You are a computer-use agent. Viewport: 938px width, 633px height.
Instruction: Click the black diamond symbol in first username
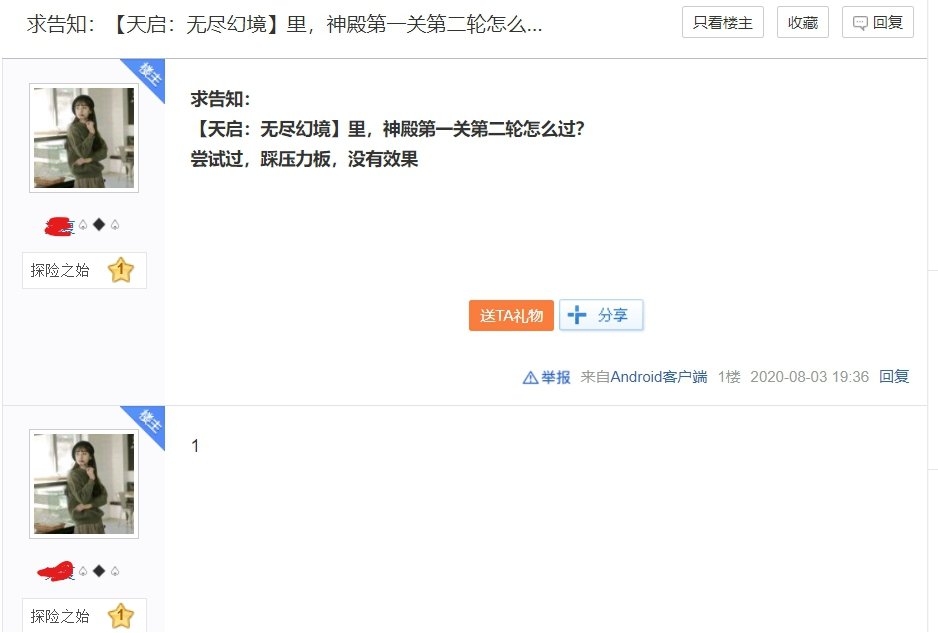[99, 224]
